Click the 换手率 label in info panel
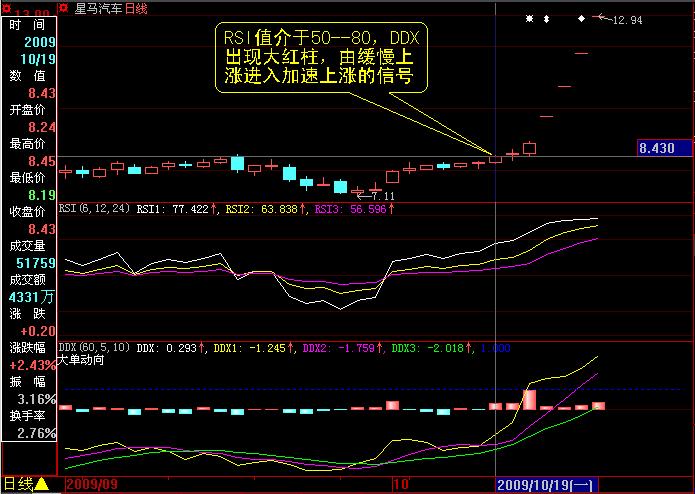The width and height of the screenshot is (695, 494). tap(27, 416)
